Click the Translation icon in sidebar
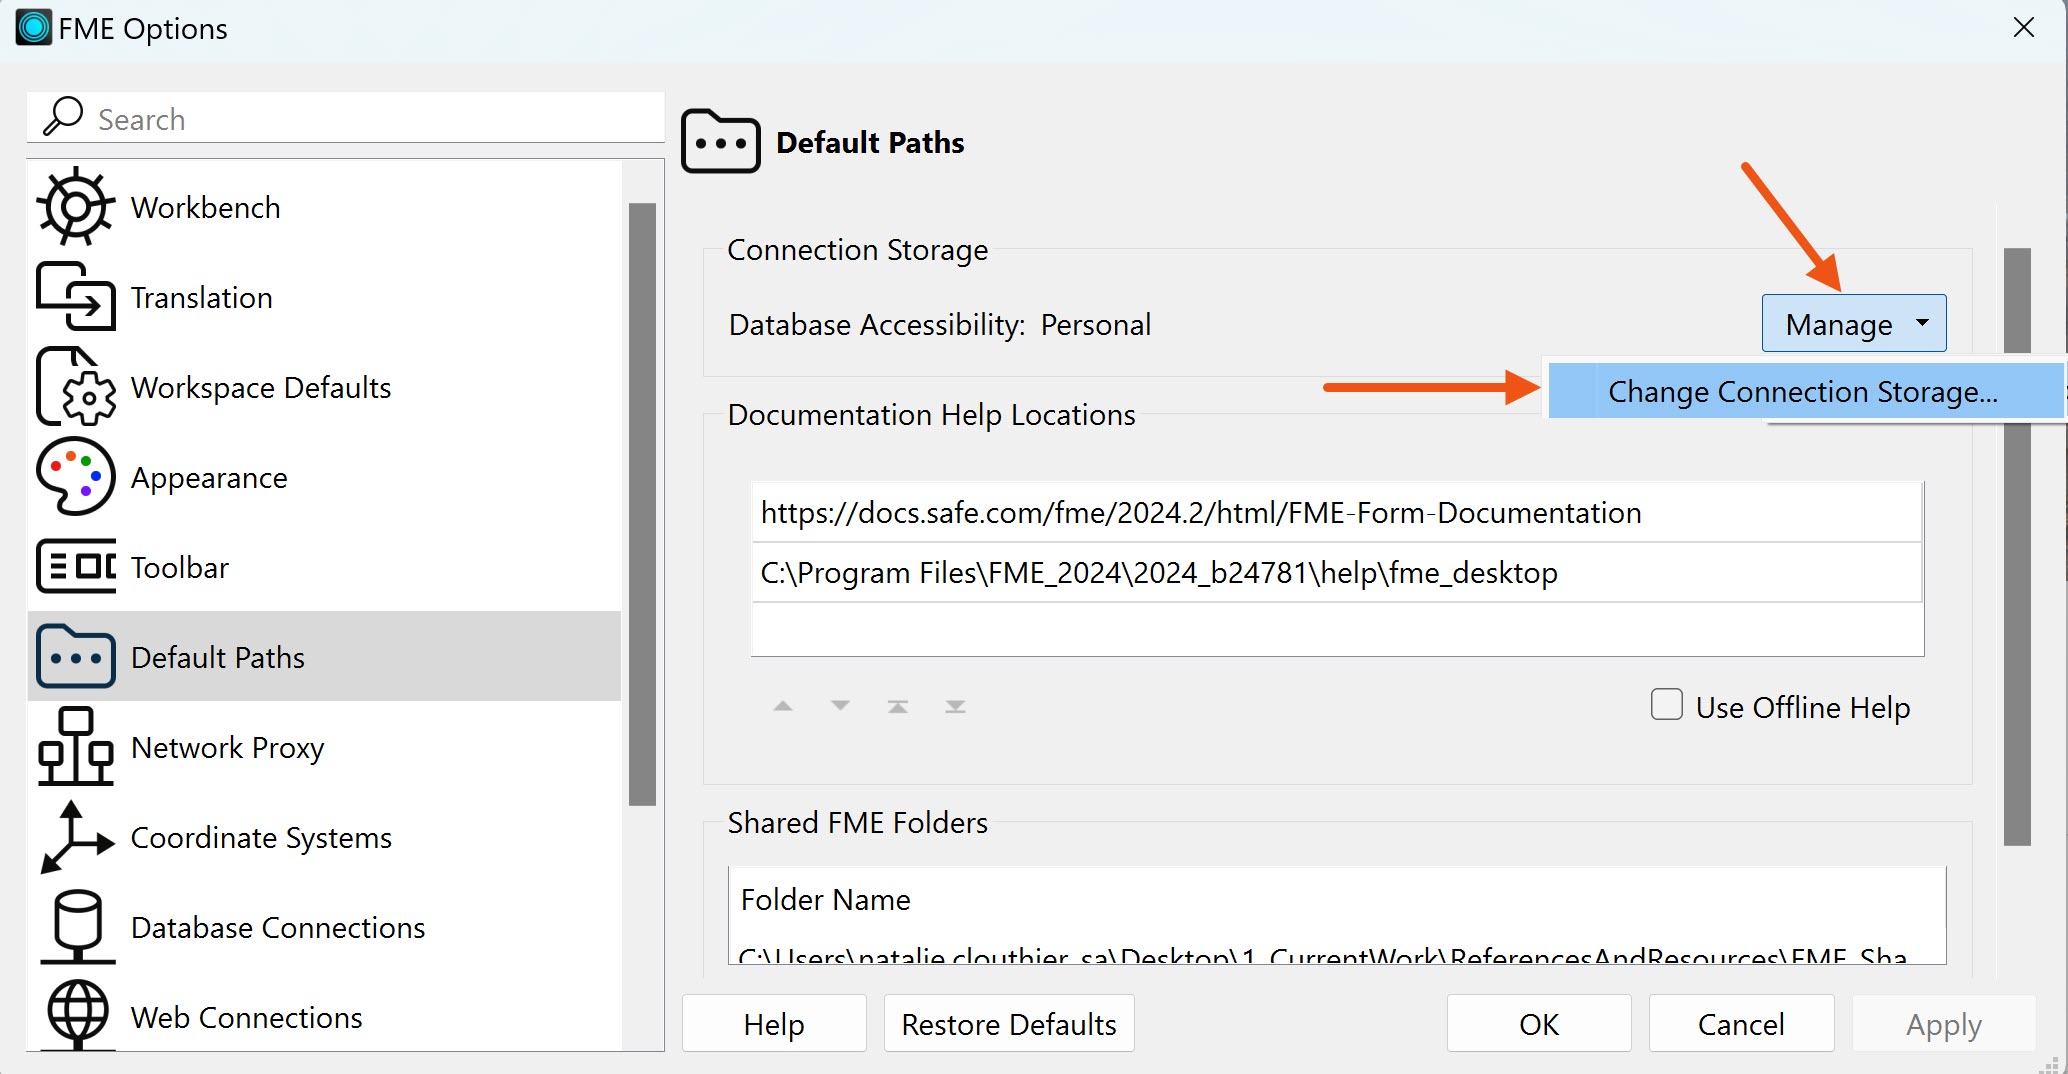This screenshot has width=2068, height=1074. click(x=75, y=297)
